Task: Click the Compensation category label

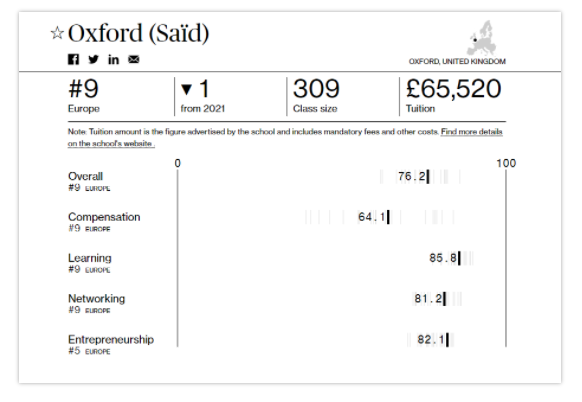Action: pyautogui.click(x=104, y=217)
